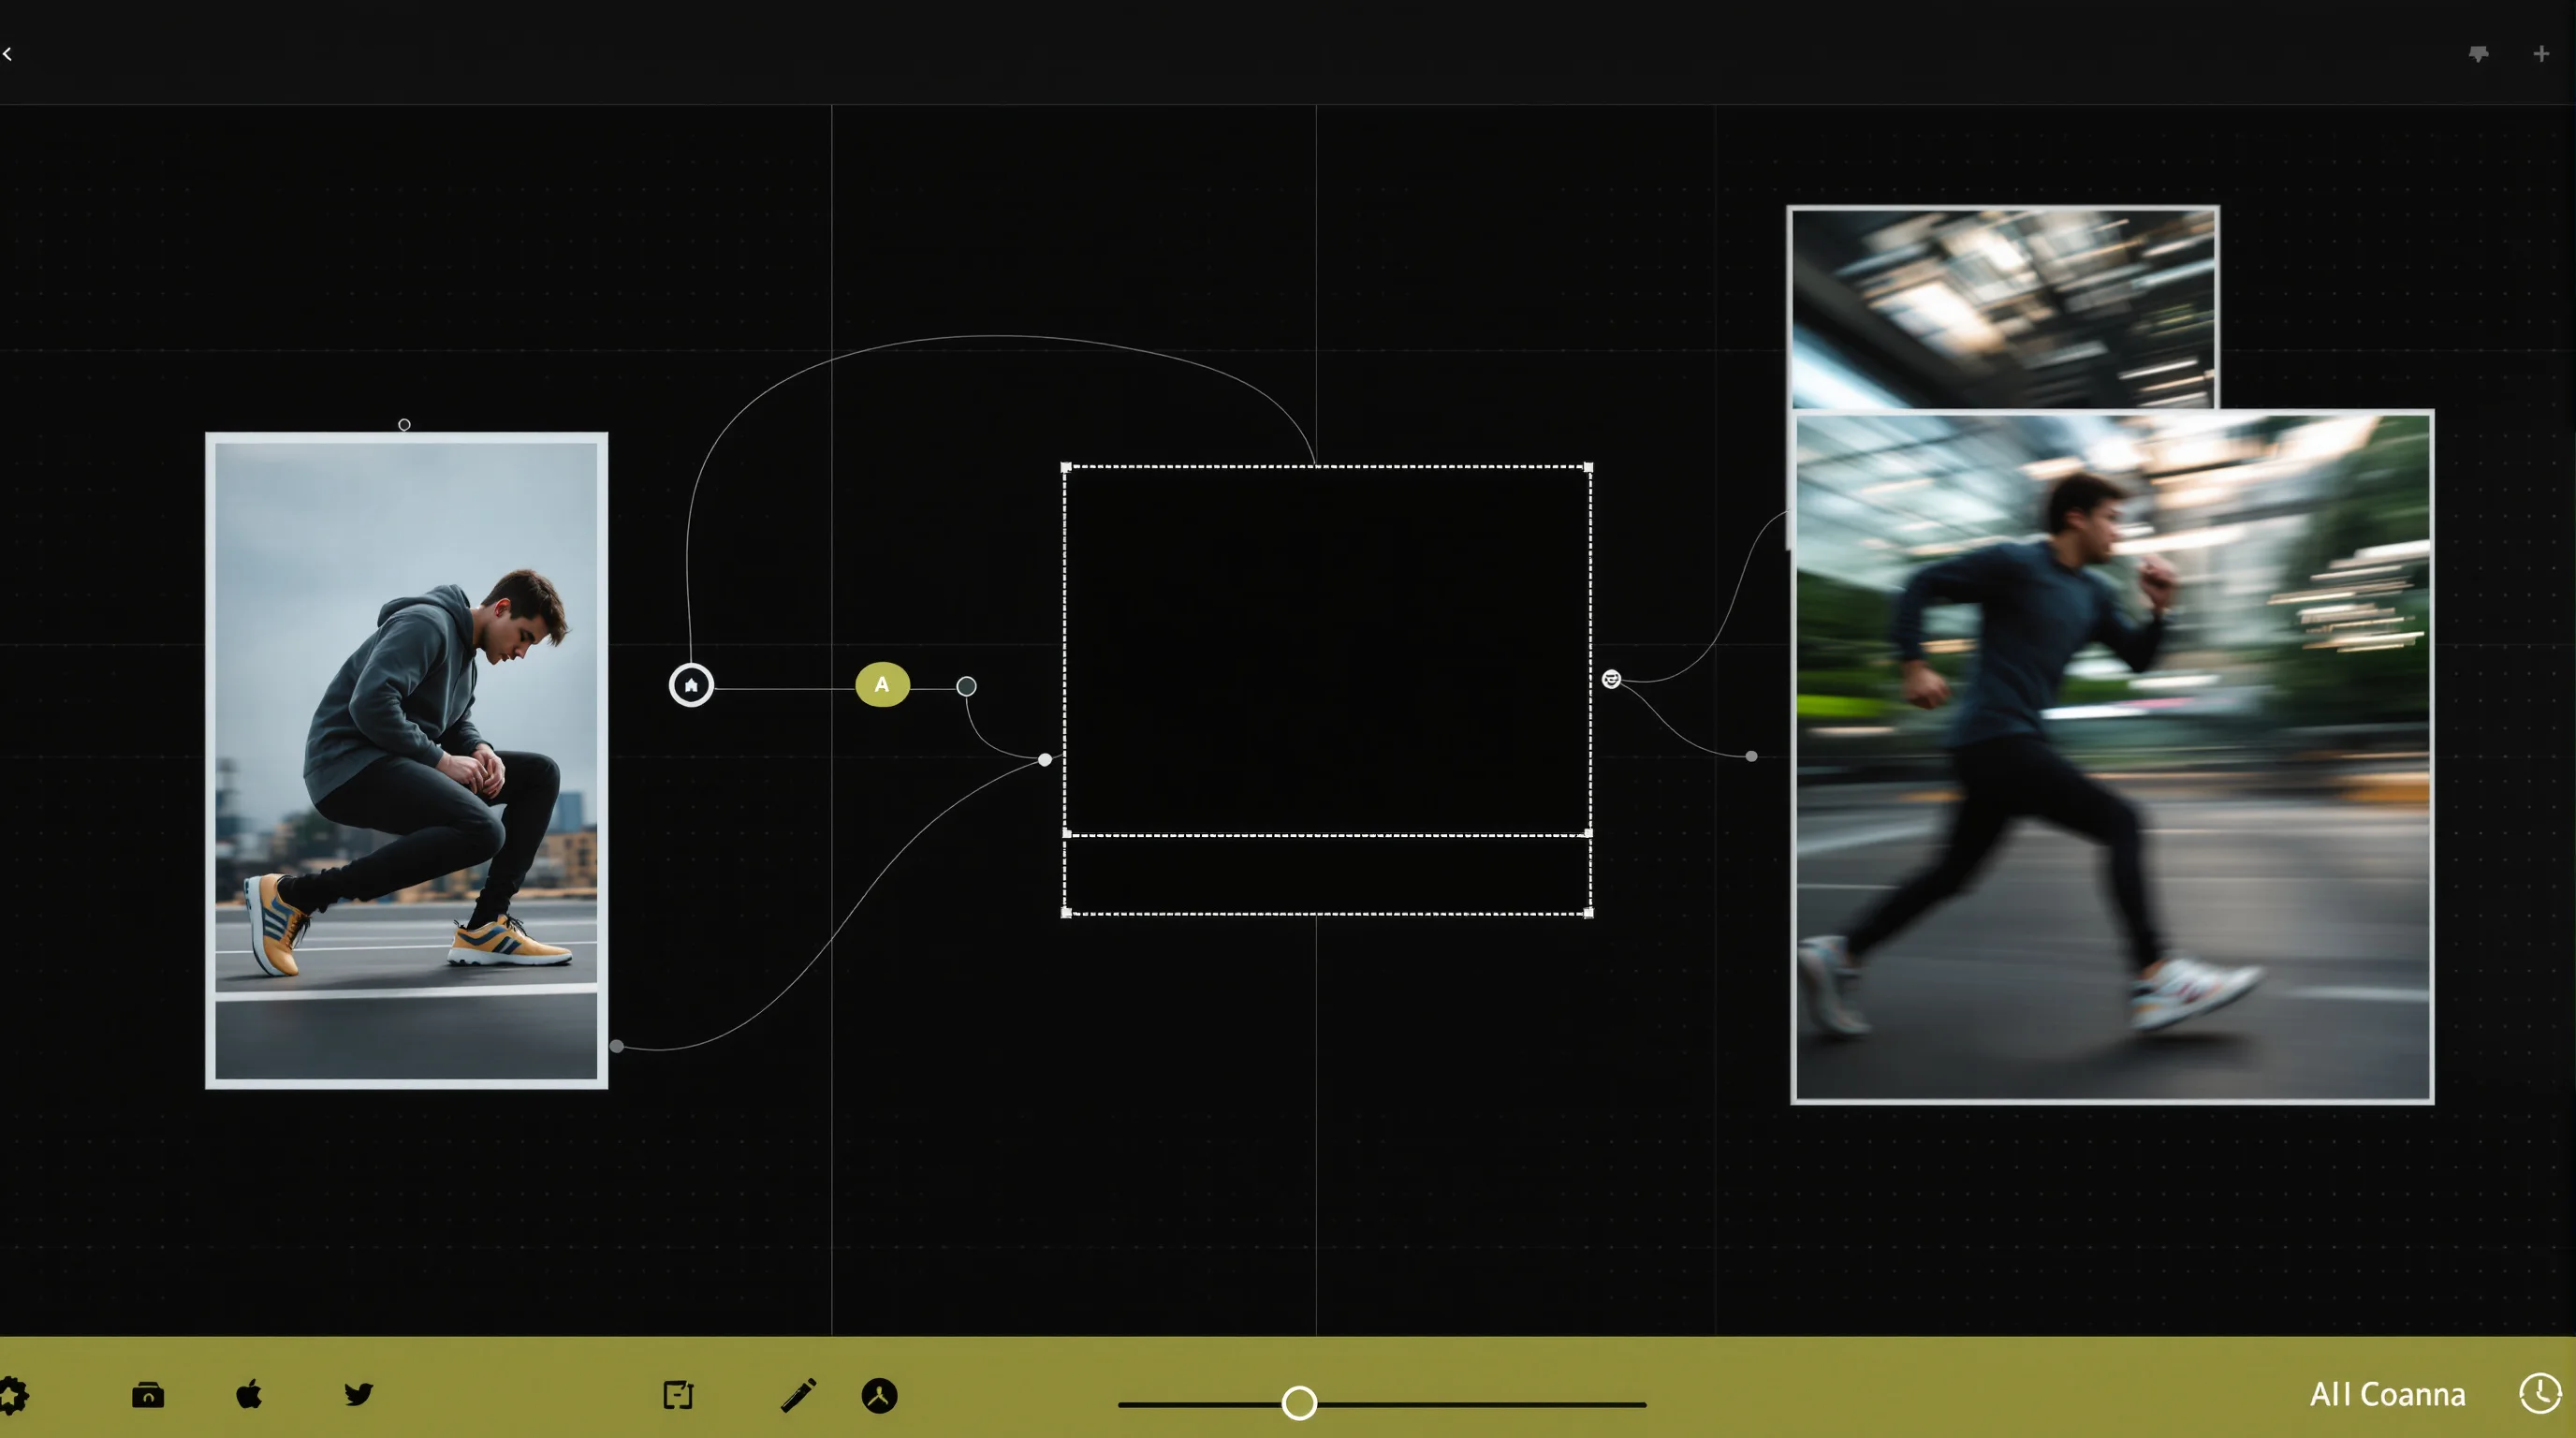Click the small gray connector node after A
The width and height of the screenshot is (2576, 1438).
click(966, 686)
